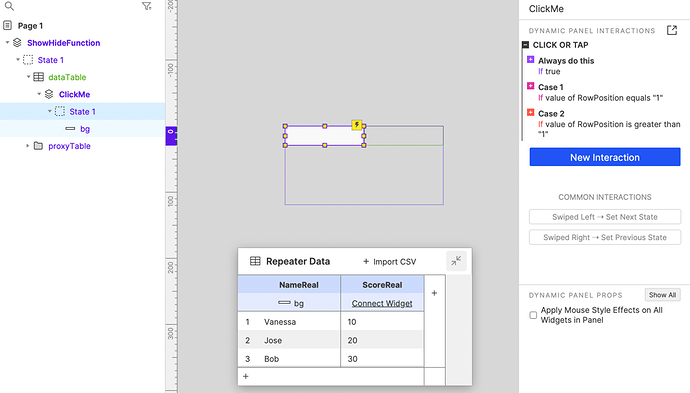Click Import CSV in Repeater Data
The image size is (690, 393).
pyautogui.click(x=389, y=262)
